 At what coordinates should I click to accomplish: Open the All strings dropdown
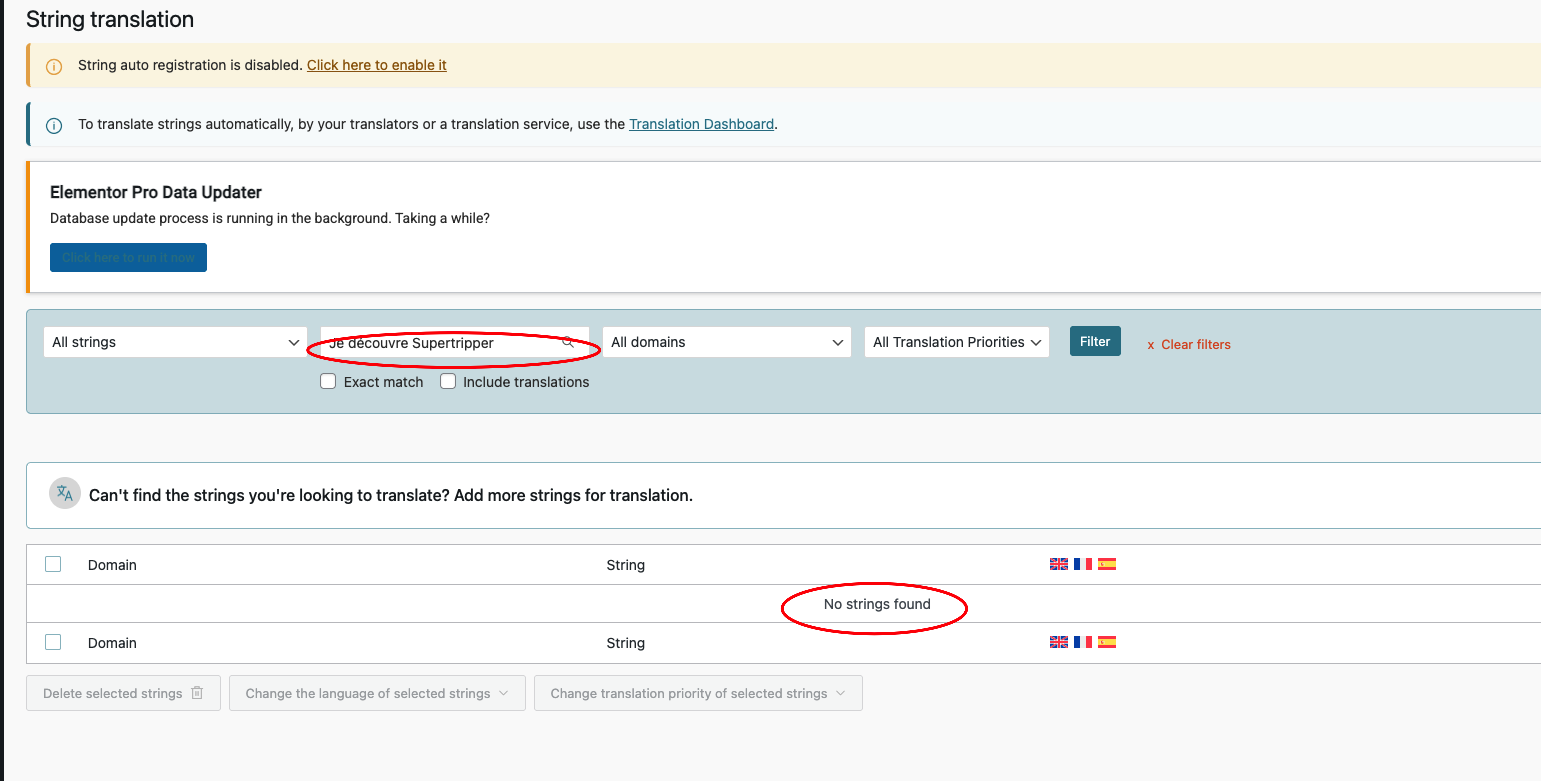[x=175, y=342]
